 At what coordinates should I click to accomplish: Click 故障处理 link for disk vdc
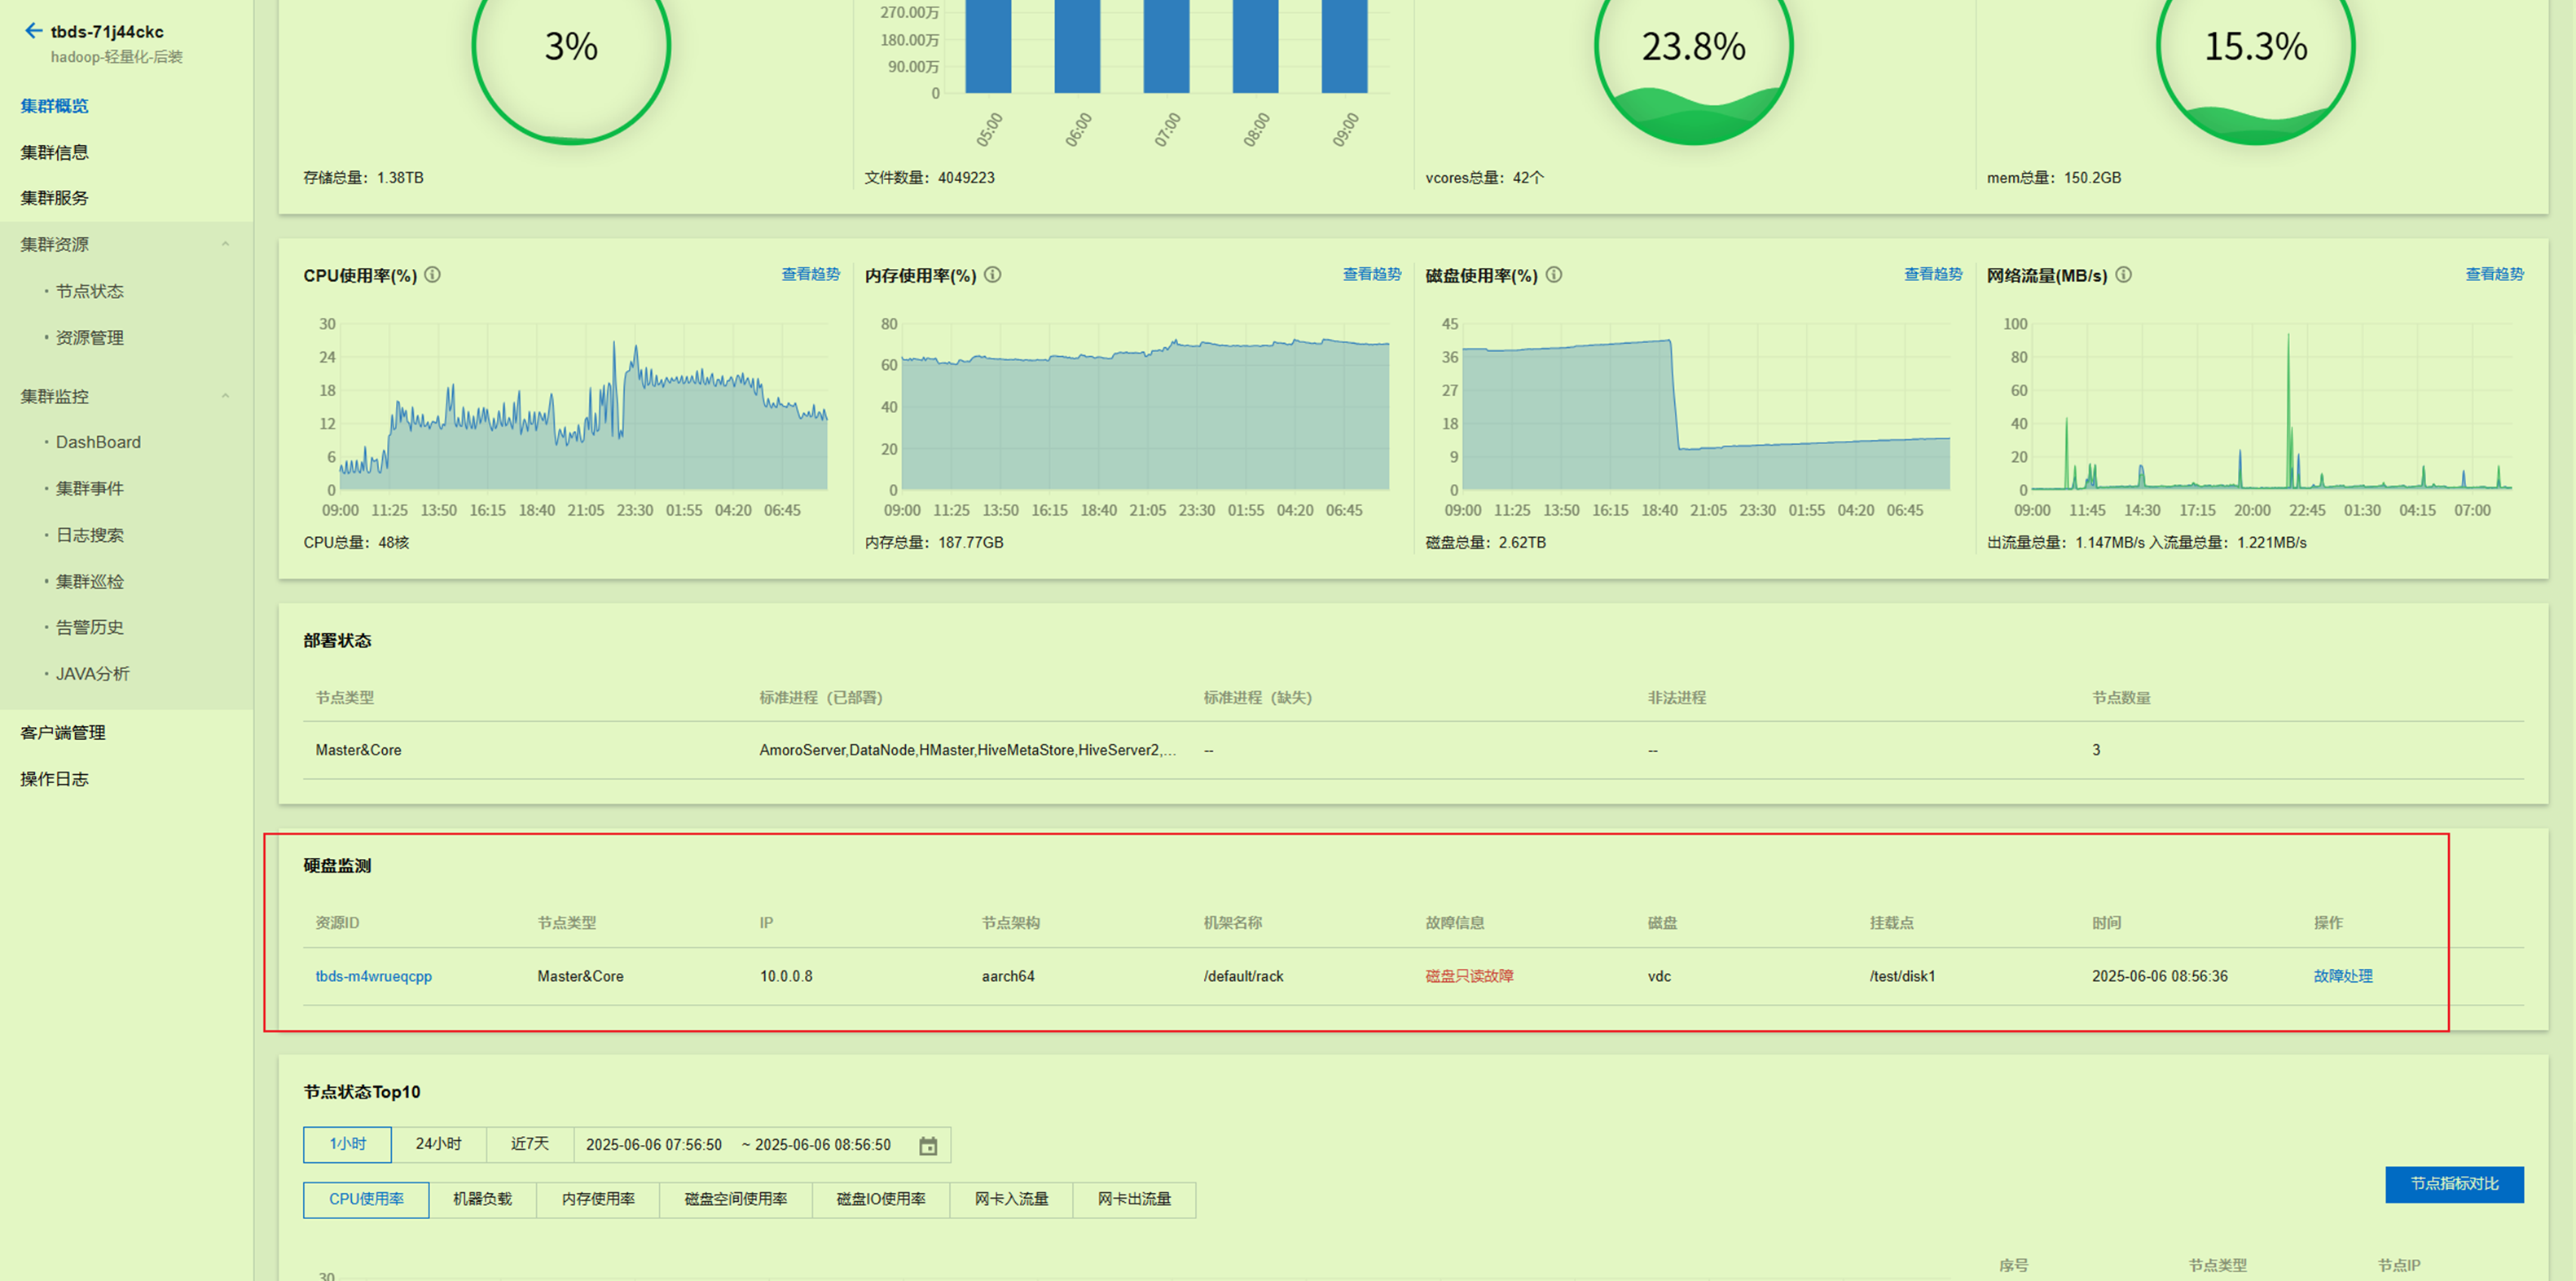2342,976
